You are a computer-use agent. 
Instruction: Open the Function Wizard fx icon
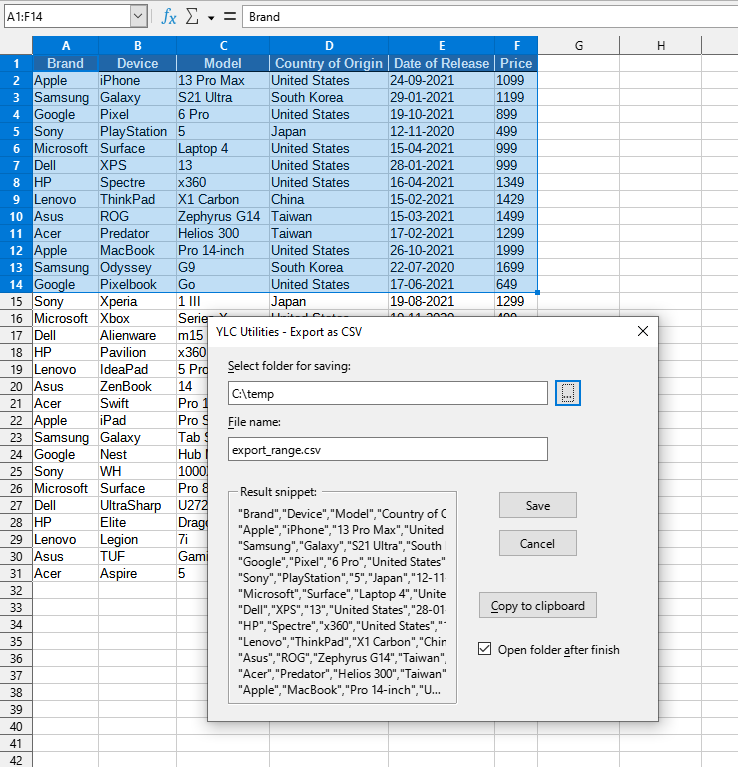[169, 17]
